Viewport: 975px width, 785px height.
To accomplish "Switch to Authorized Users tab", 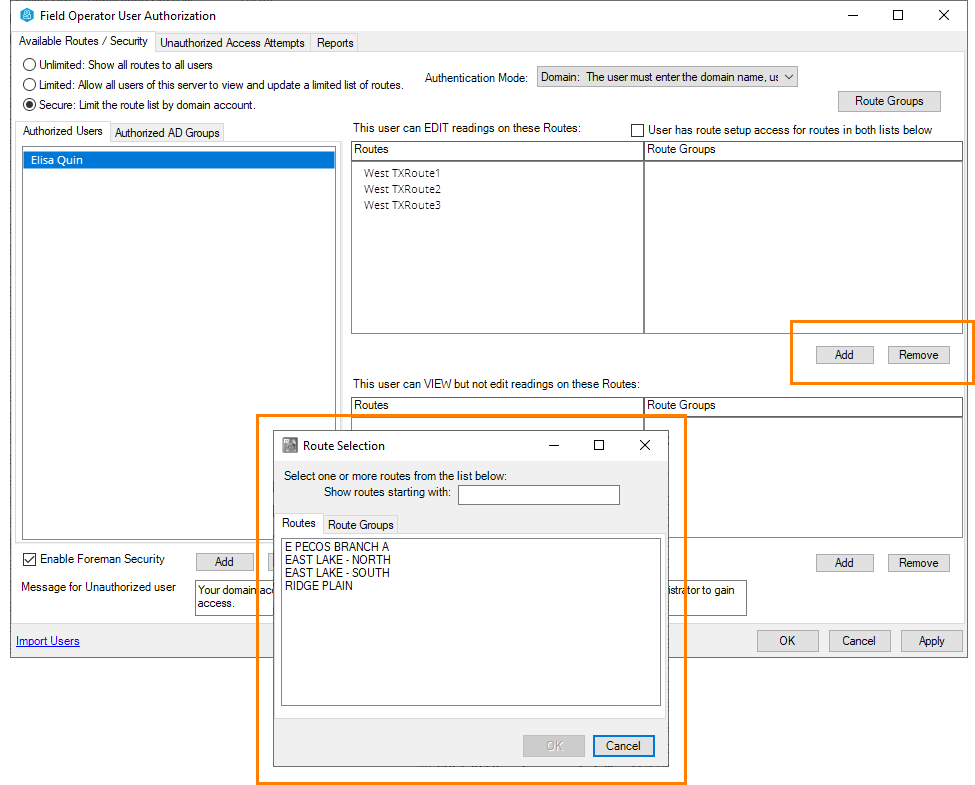I will [63, 131].
